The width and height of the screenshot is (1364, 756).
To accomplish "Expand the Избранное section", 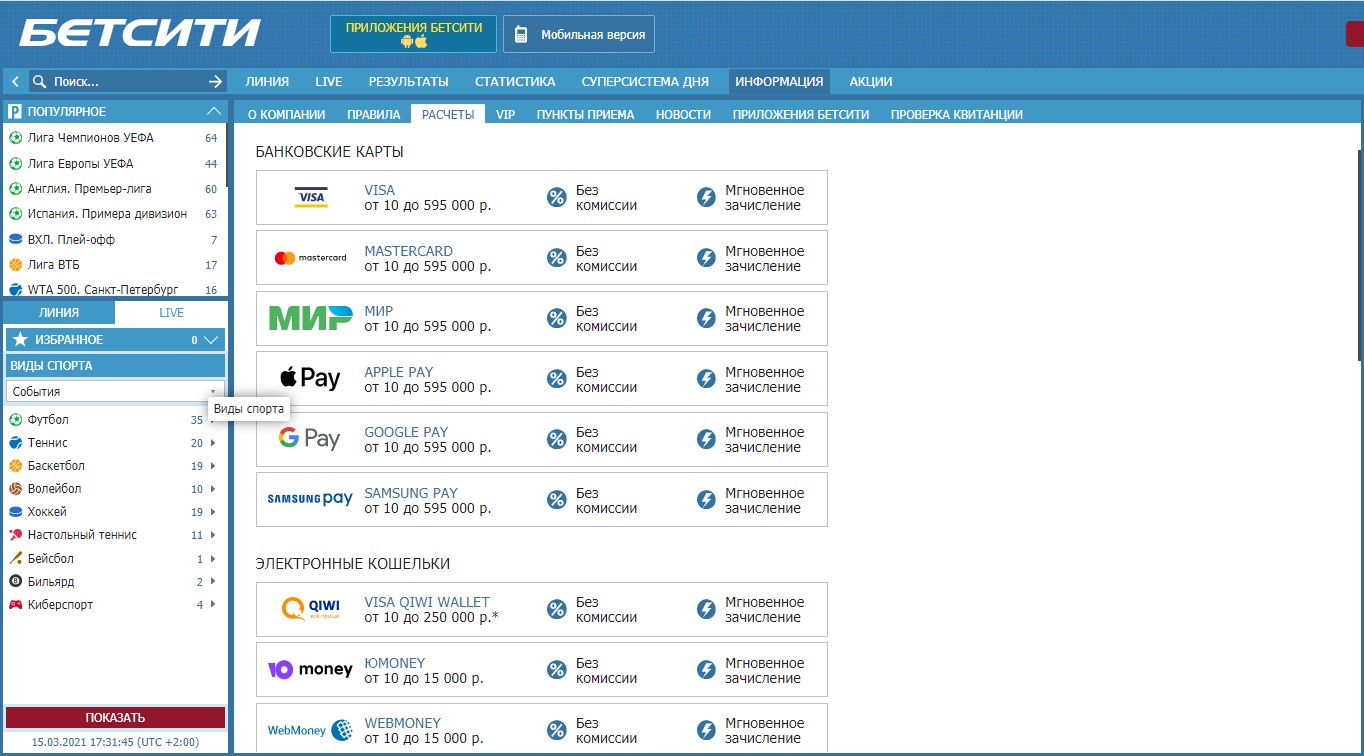I will (x=210, y=340).
